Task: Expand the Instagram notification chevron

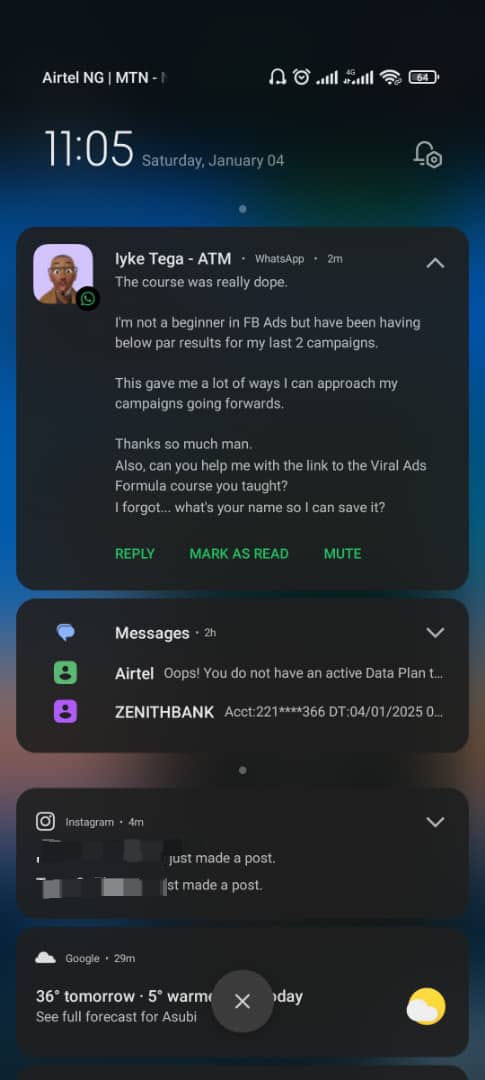Action: 435,822
